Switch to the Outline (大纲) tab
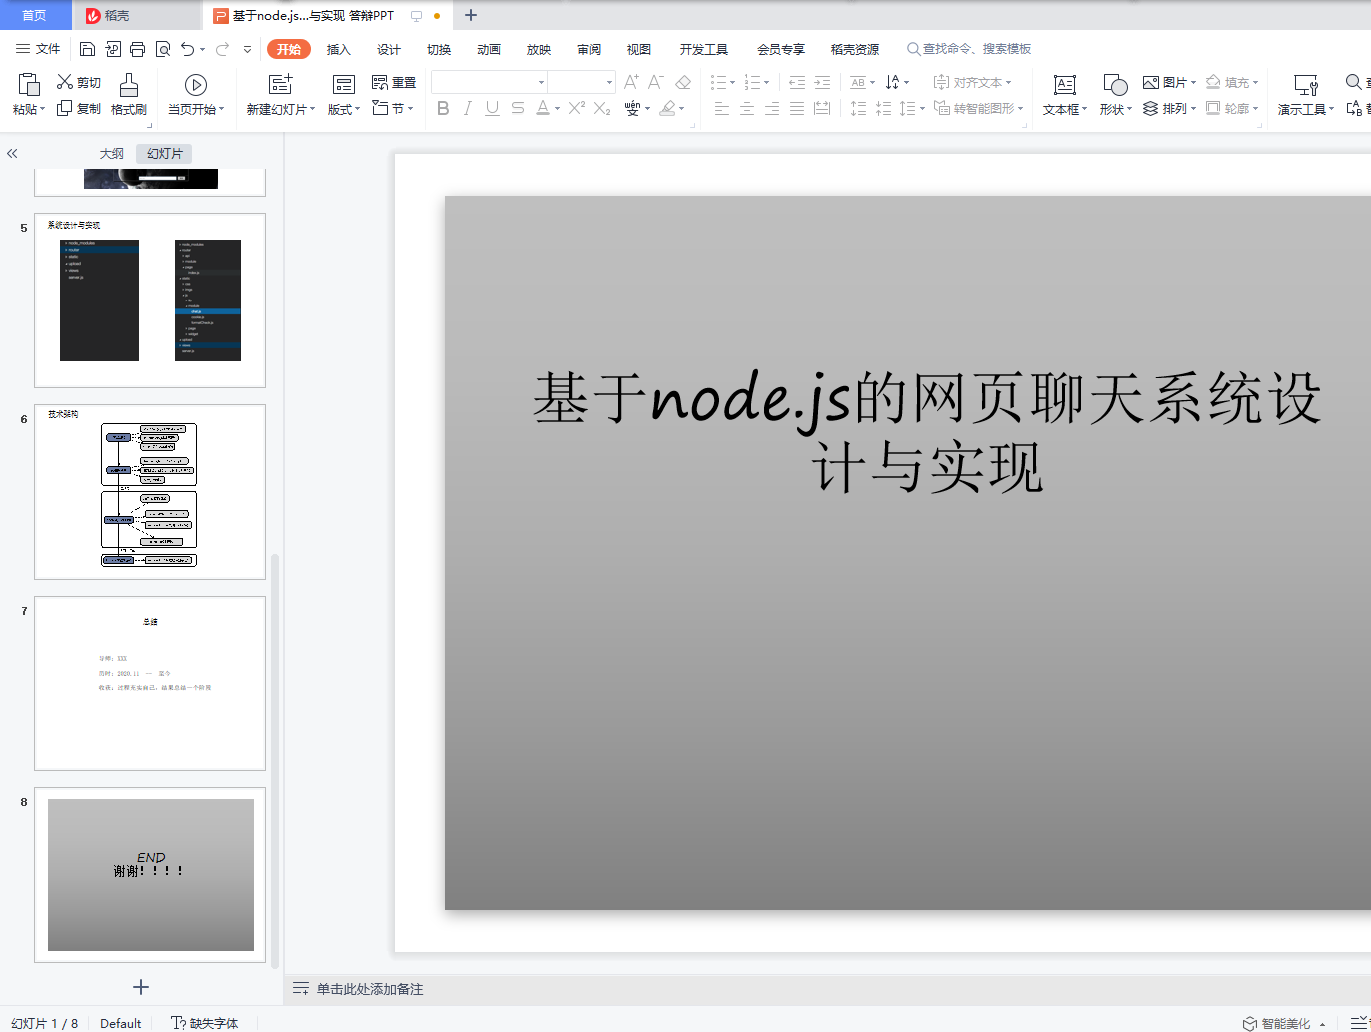Viewport: 1371px width, 1032px height. (x=112, y=154)
